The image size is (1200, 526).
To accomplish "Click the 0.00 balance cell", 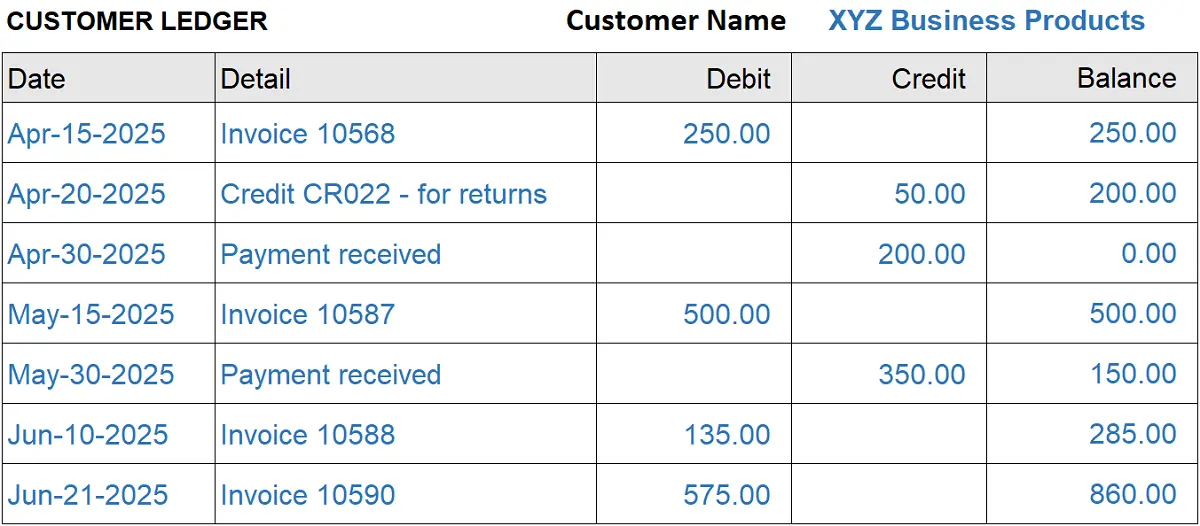I will coord(1149,254).
